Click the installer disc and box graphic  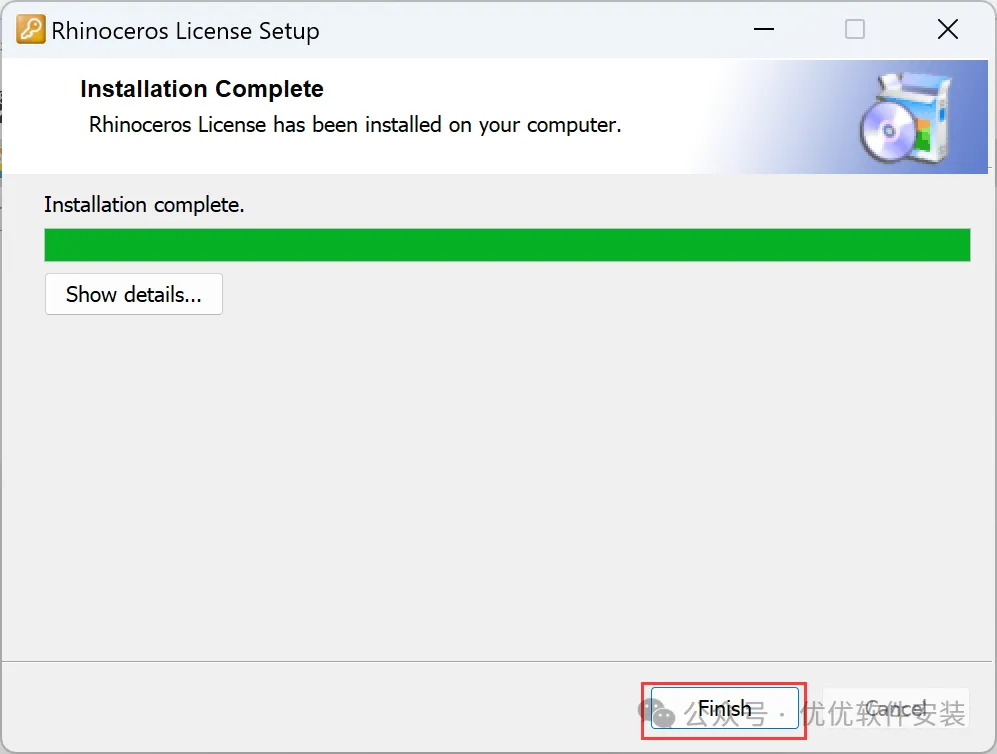click(905, 118)
